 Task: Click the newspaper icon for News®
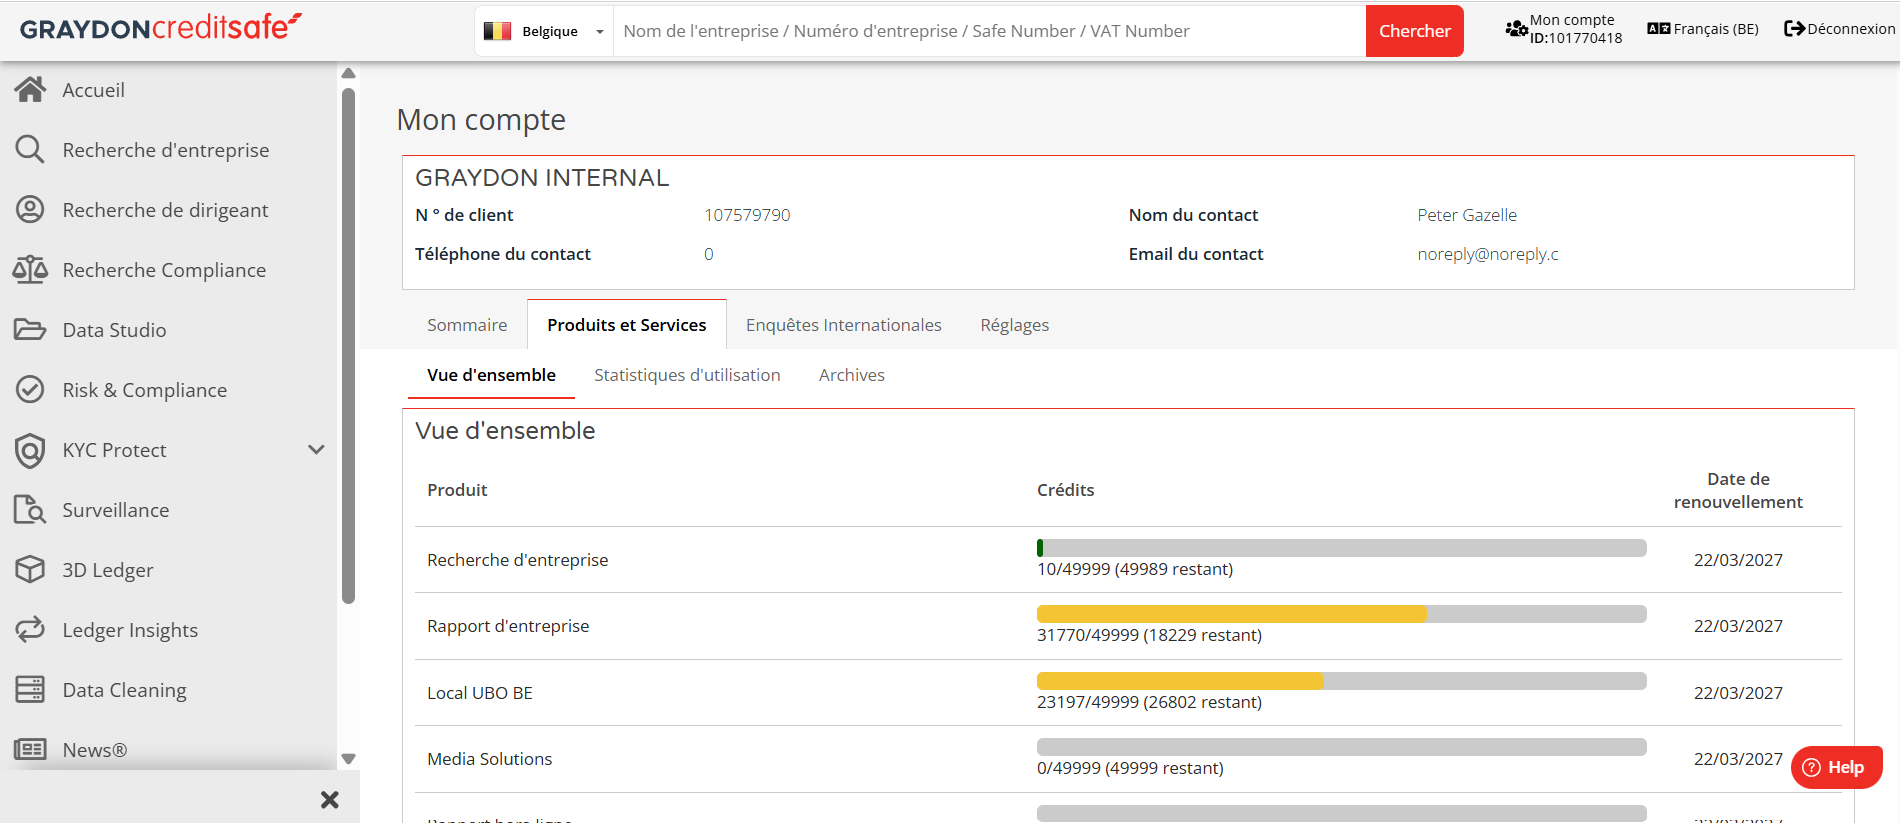tap(30, 749)
